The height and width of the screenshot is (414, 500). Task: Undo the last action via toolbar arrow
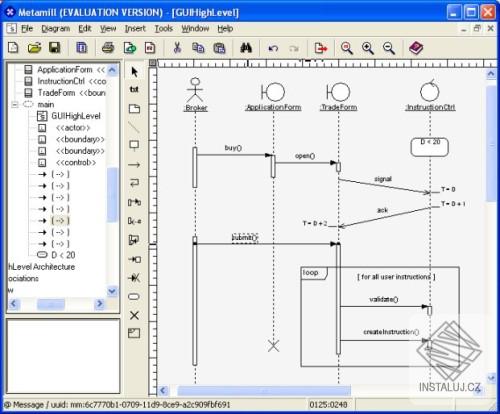[273, 48]
